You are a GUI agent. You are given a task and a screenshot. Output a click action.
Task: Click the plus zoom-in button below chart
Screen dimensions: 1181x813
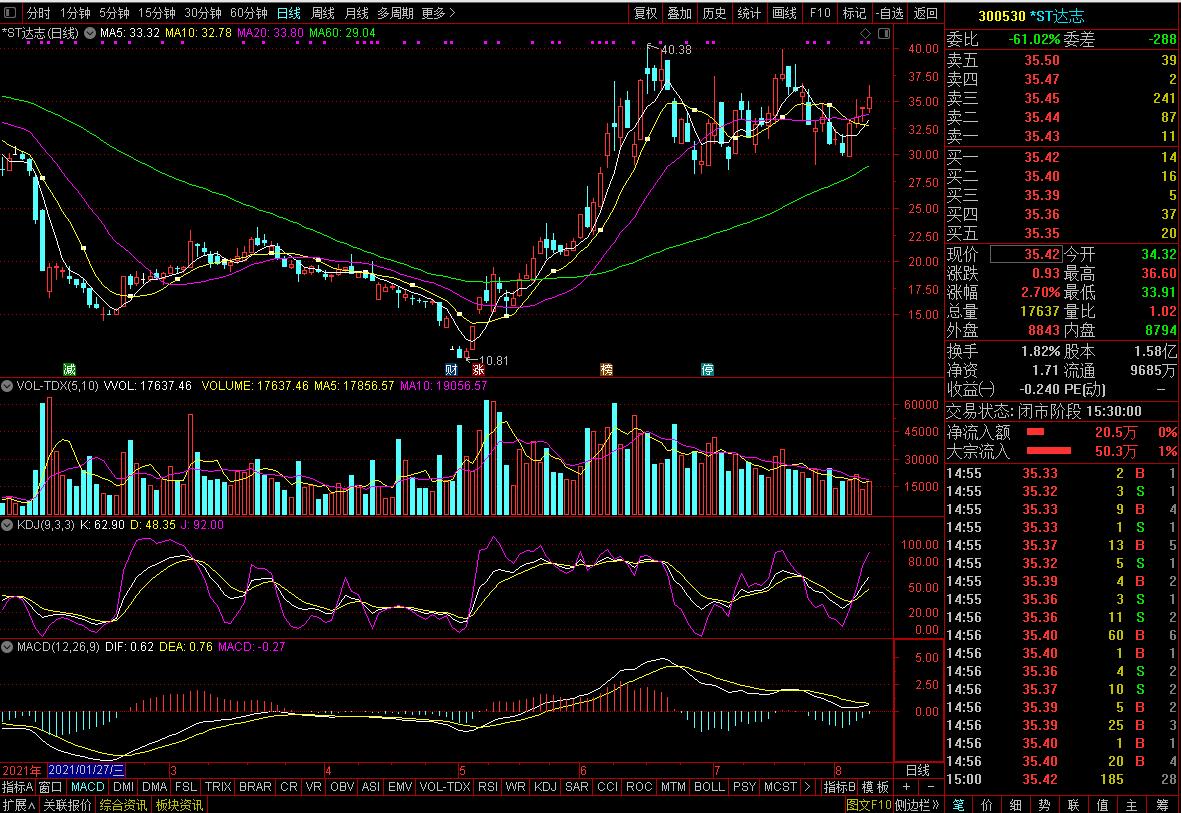pos(905,787)
